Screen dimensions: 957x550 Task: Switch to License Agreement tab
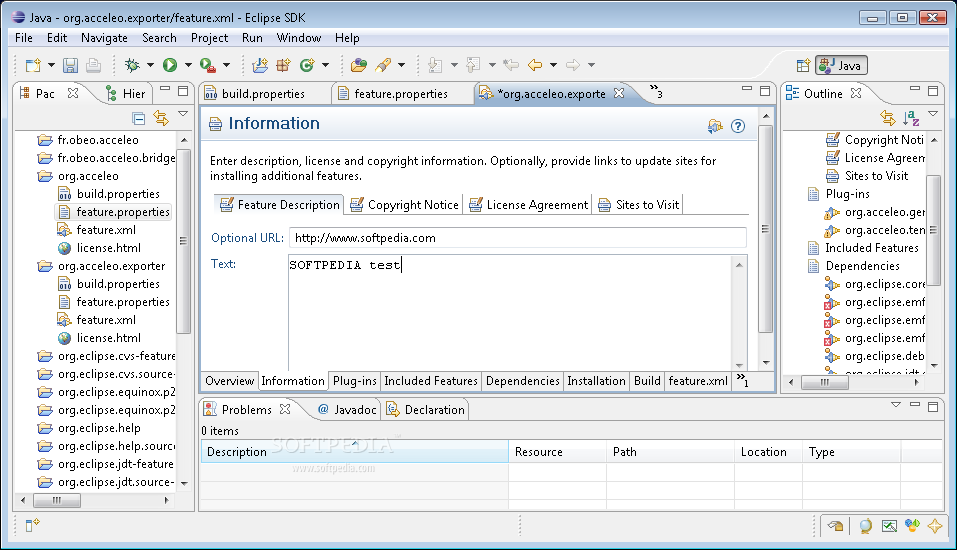click(x=529, y=204)
